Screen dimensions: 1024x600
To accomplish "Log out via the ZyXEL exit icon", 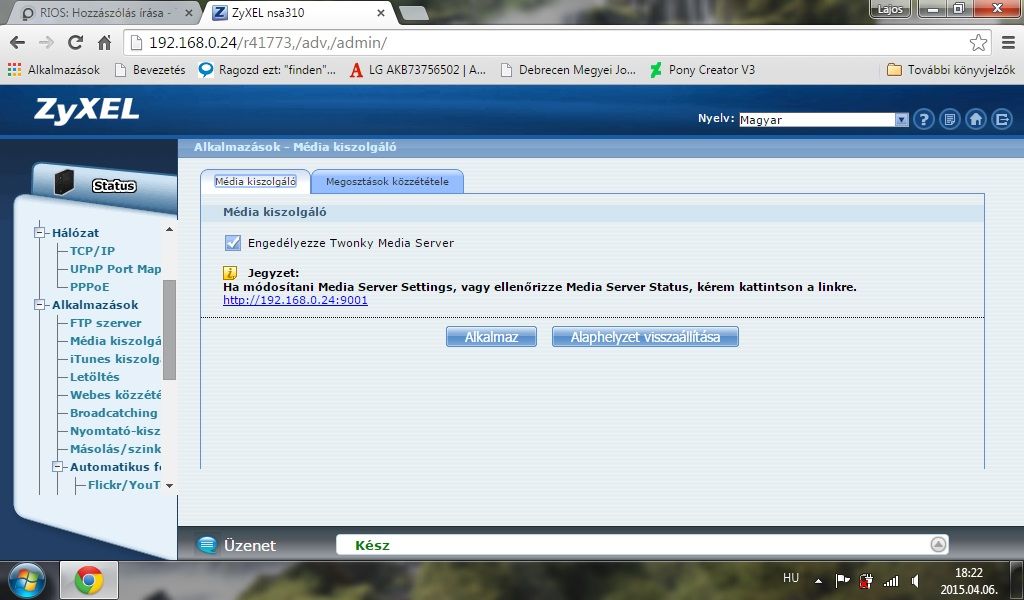I will (x=1002, y=119).
